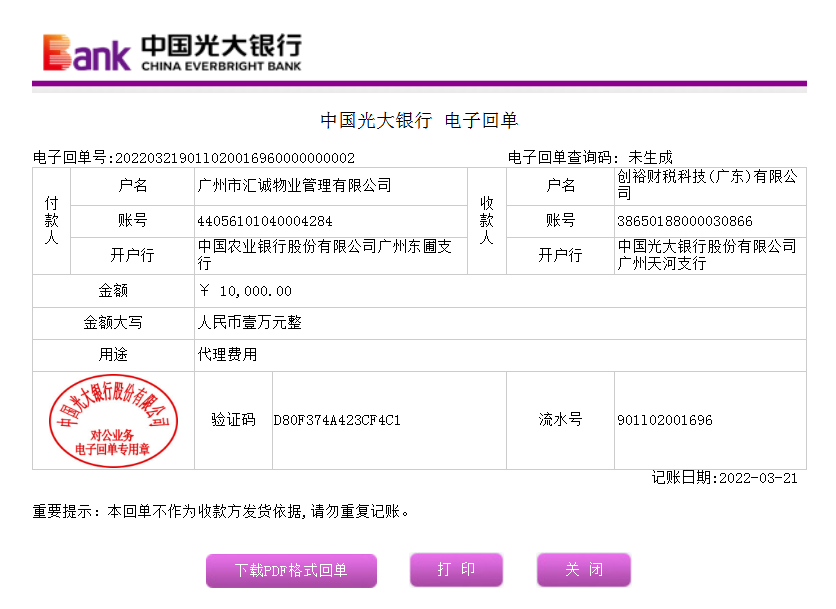Select payer name 广州市汇诚物业管理有限公司
The image size is (836, 609).
coord(294,186)
